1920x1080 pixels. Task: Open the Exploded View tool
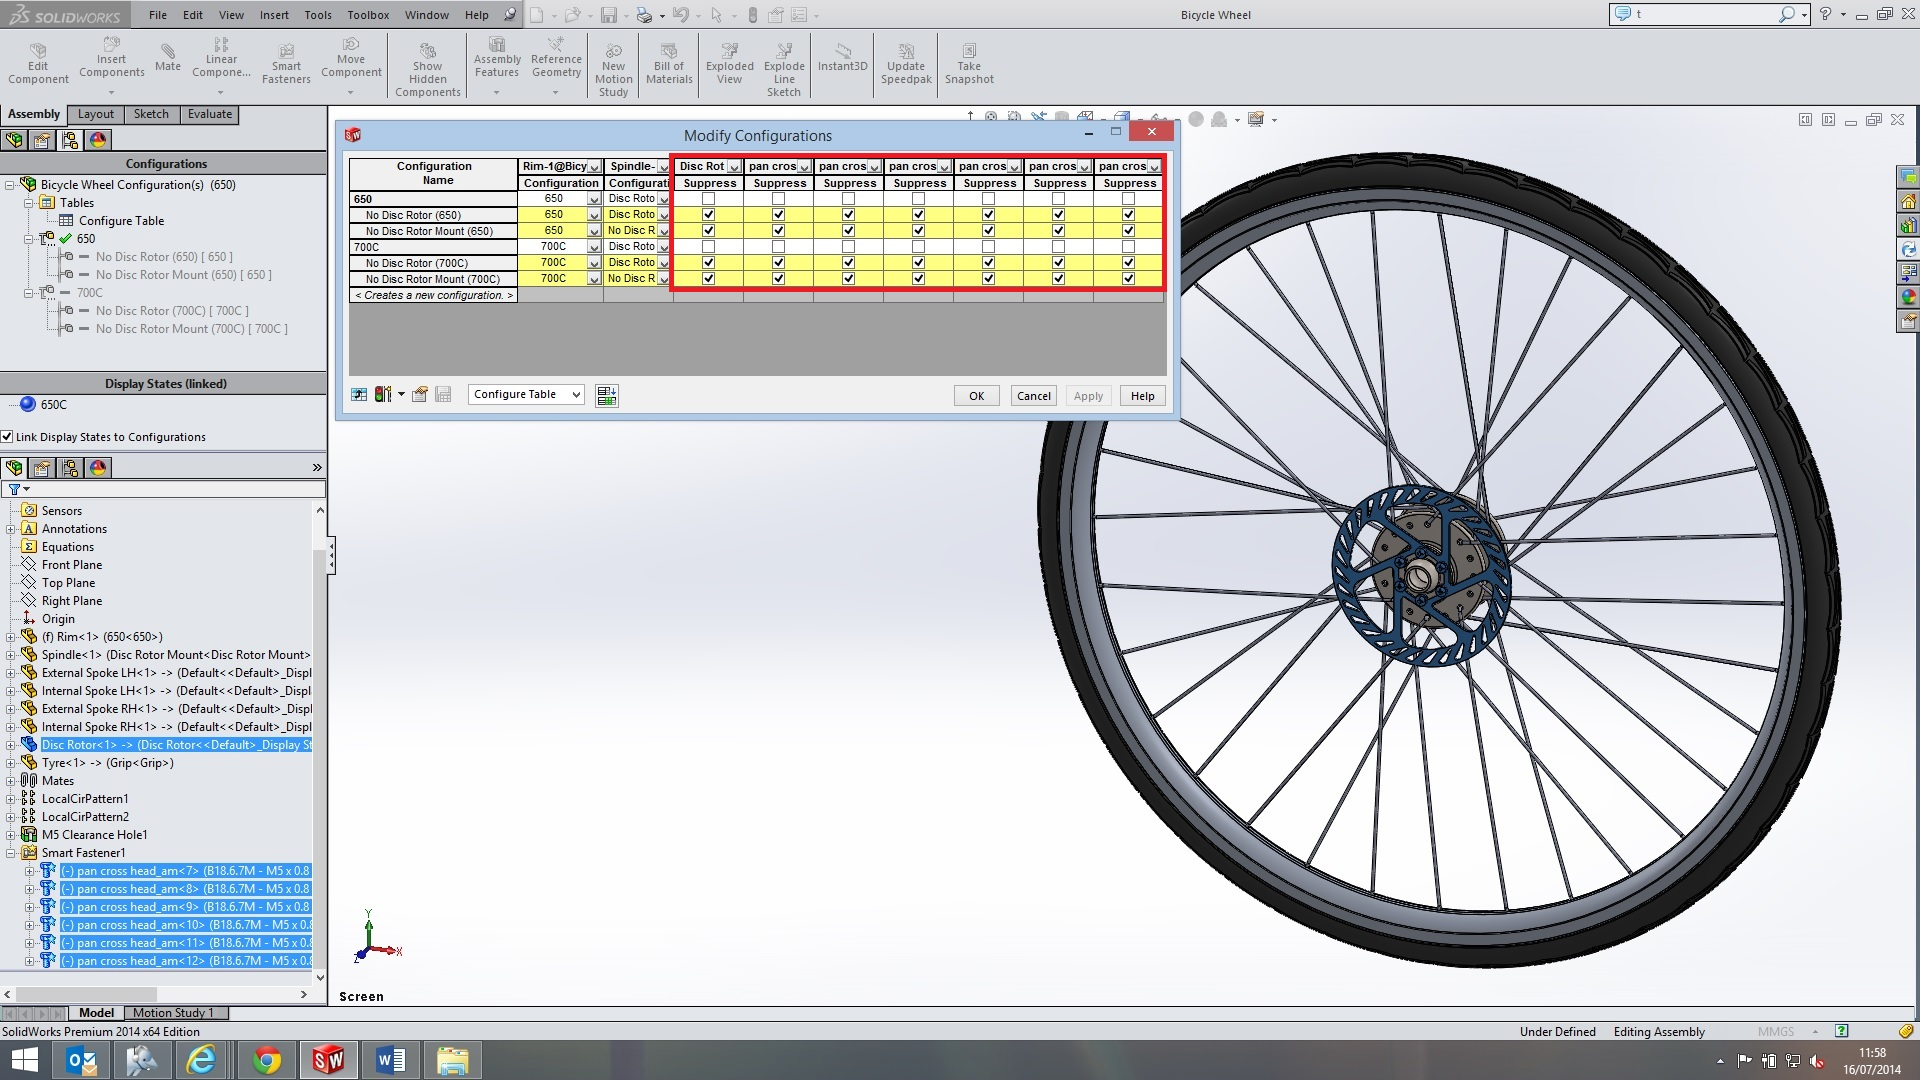click(x=729, y=64)
